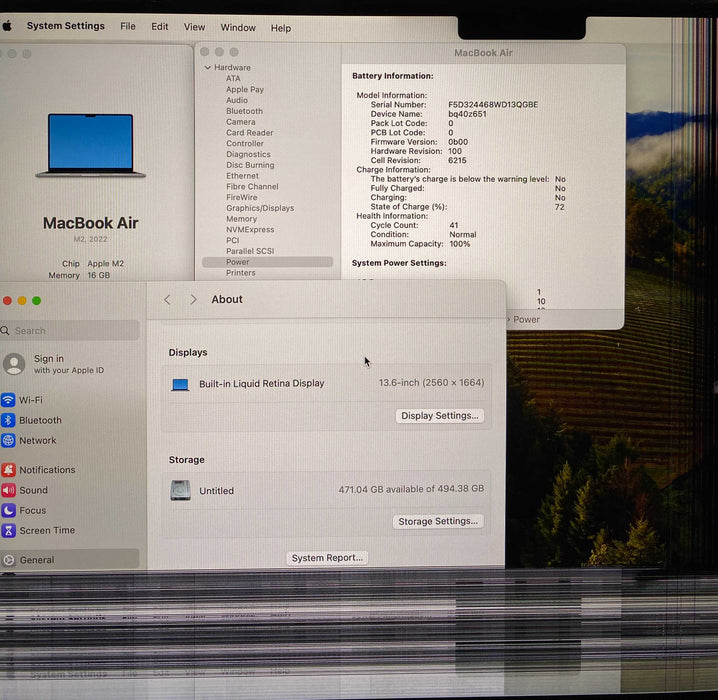Select Memory in hardware list
Screen dimensions: 718x700
[x=241, y=219]
